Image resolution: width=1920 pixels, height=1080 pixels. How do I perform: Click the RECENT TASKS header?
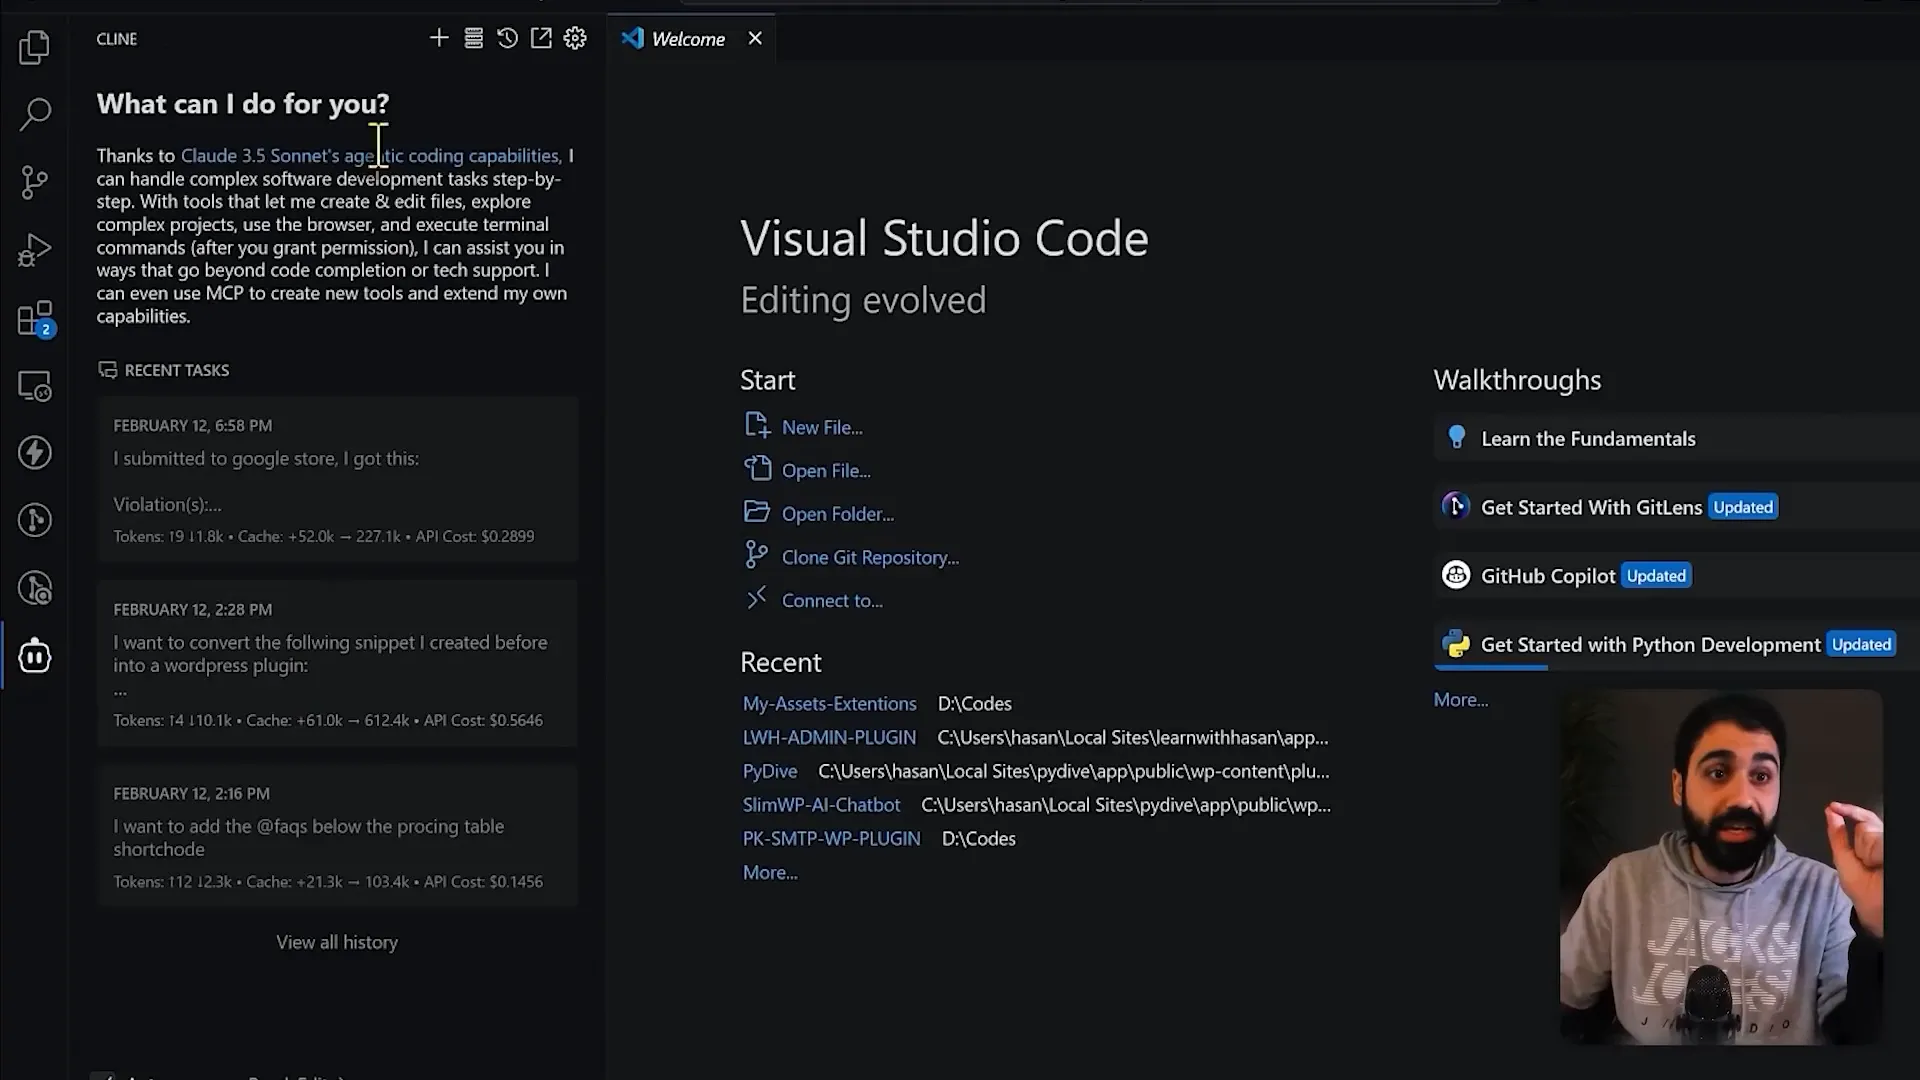pyautogui.click(x=164, y=370)
